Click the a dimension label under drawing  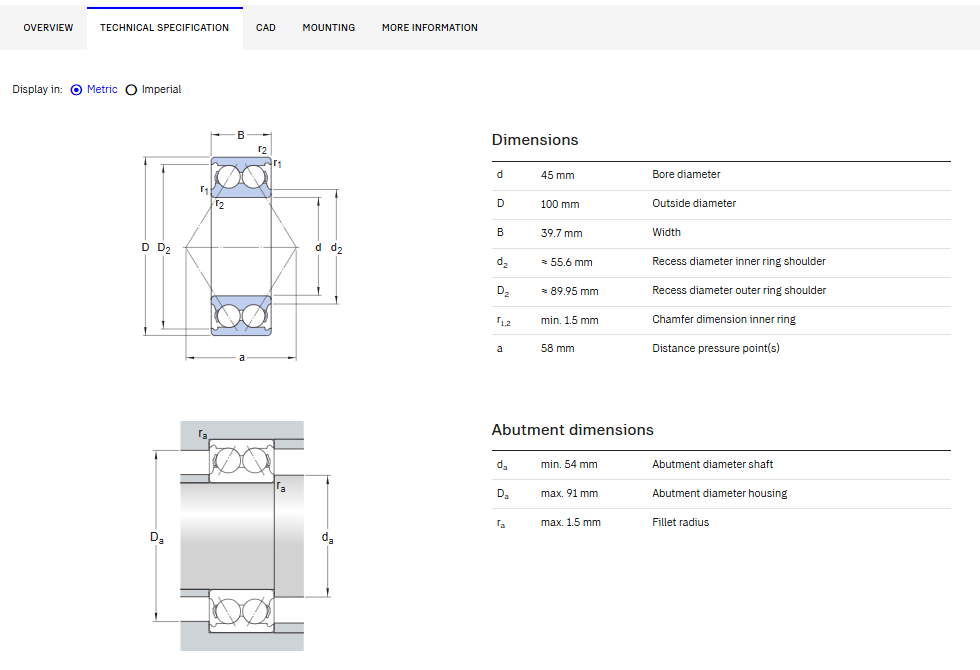[x=242, y=358]
